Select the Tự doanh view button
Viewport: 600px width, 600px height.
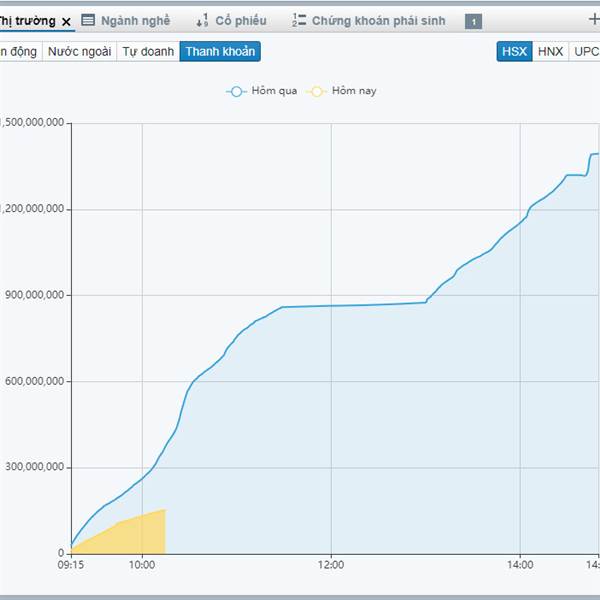148,51
